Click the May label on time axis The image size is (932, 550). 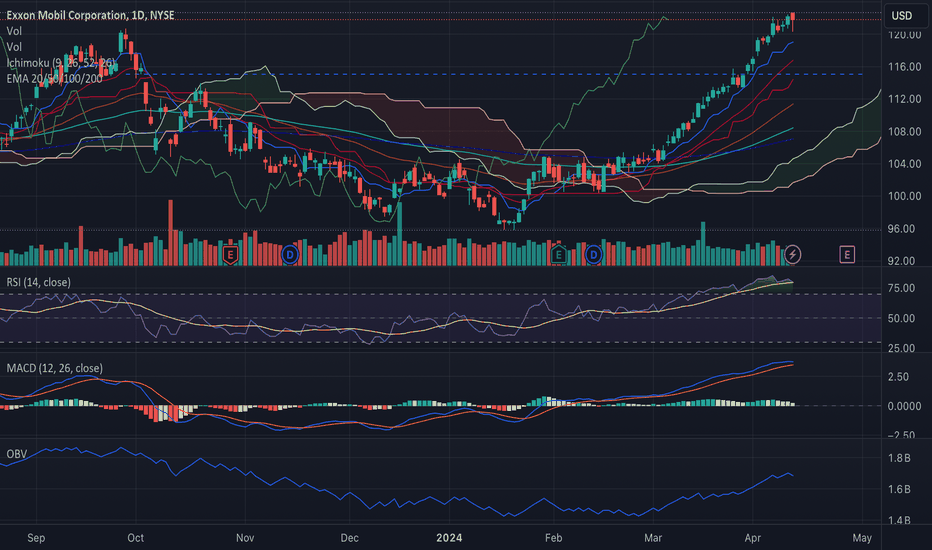coord(862,538)
